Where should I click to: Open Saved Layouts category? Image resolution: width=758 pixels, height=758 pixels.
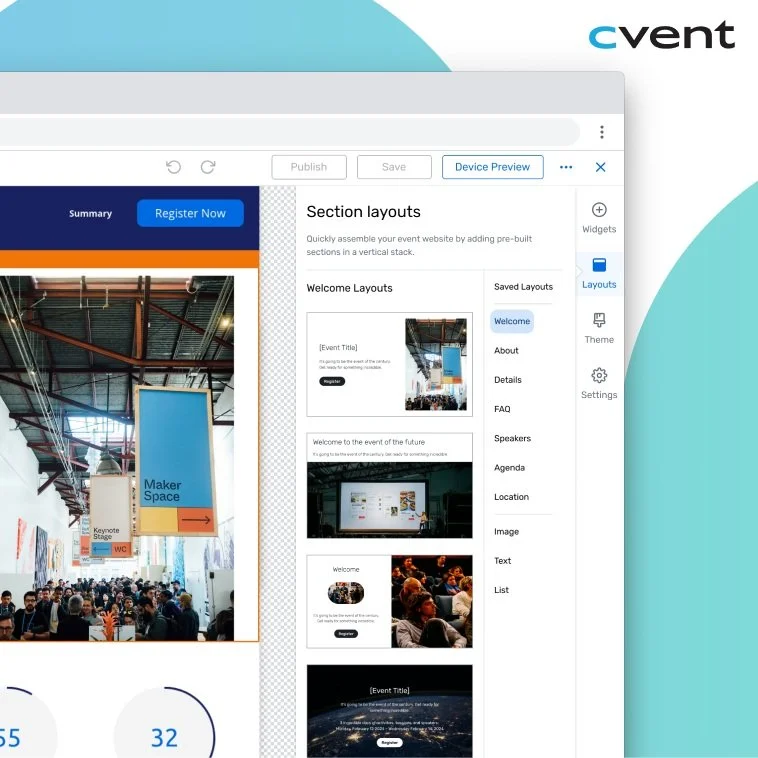523,287
